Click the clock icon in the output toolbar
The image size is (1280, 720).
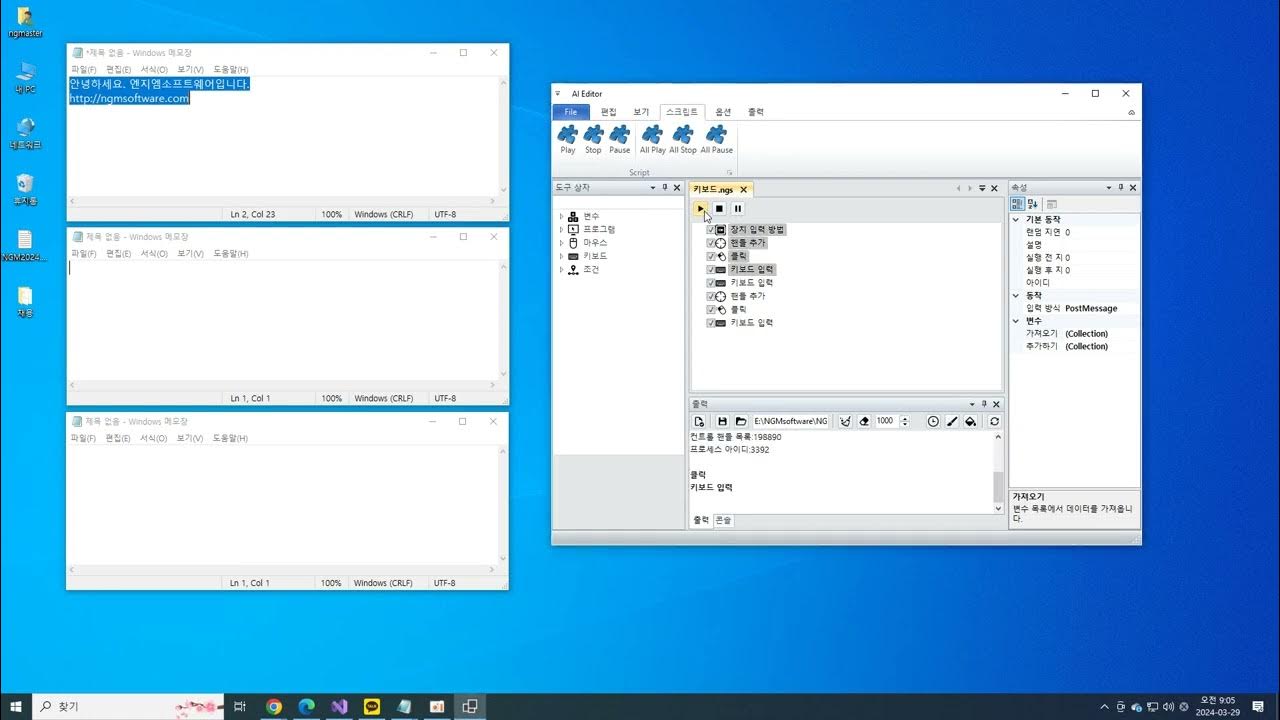[933, 421]
